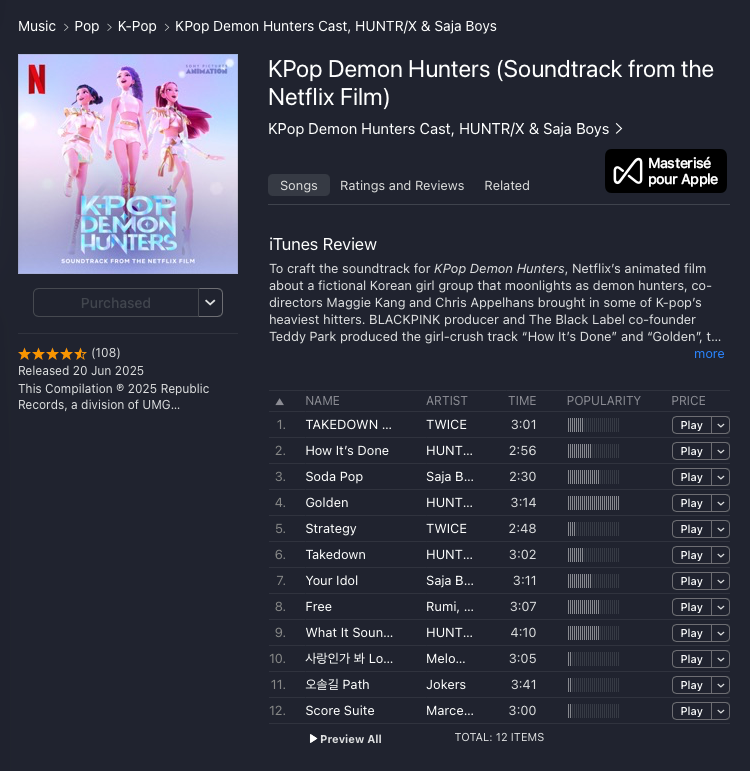Go to the Music breadcrumb

[x=37, y=26]
